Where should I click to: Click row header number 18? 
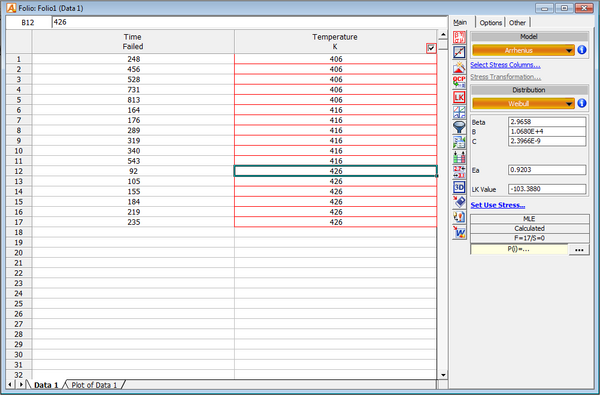click(19, 232)
